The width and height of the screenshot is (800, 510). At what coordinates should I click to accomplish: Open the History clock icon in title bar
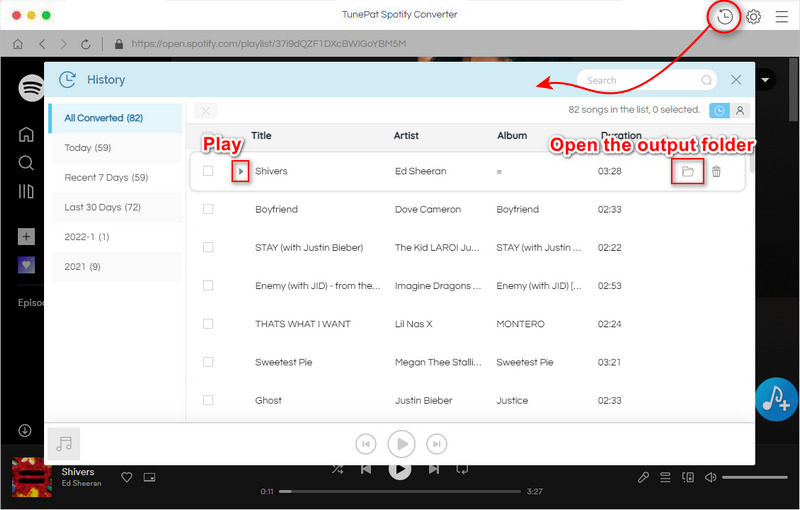pos(724,17)
